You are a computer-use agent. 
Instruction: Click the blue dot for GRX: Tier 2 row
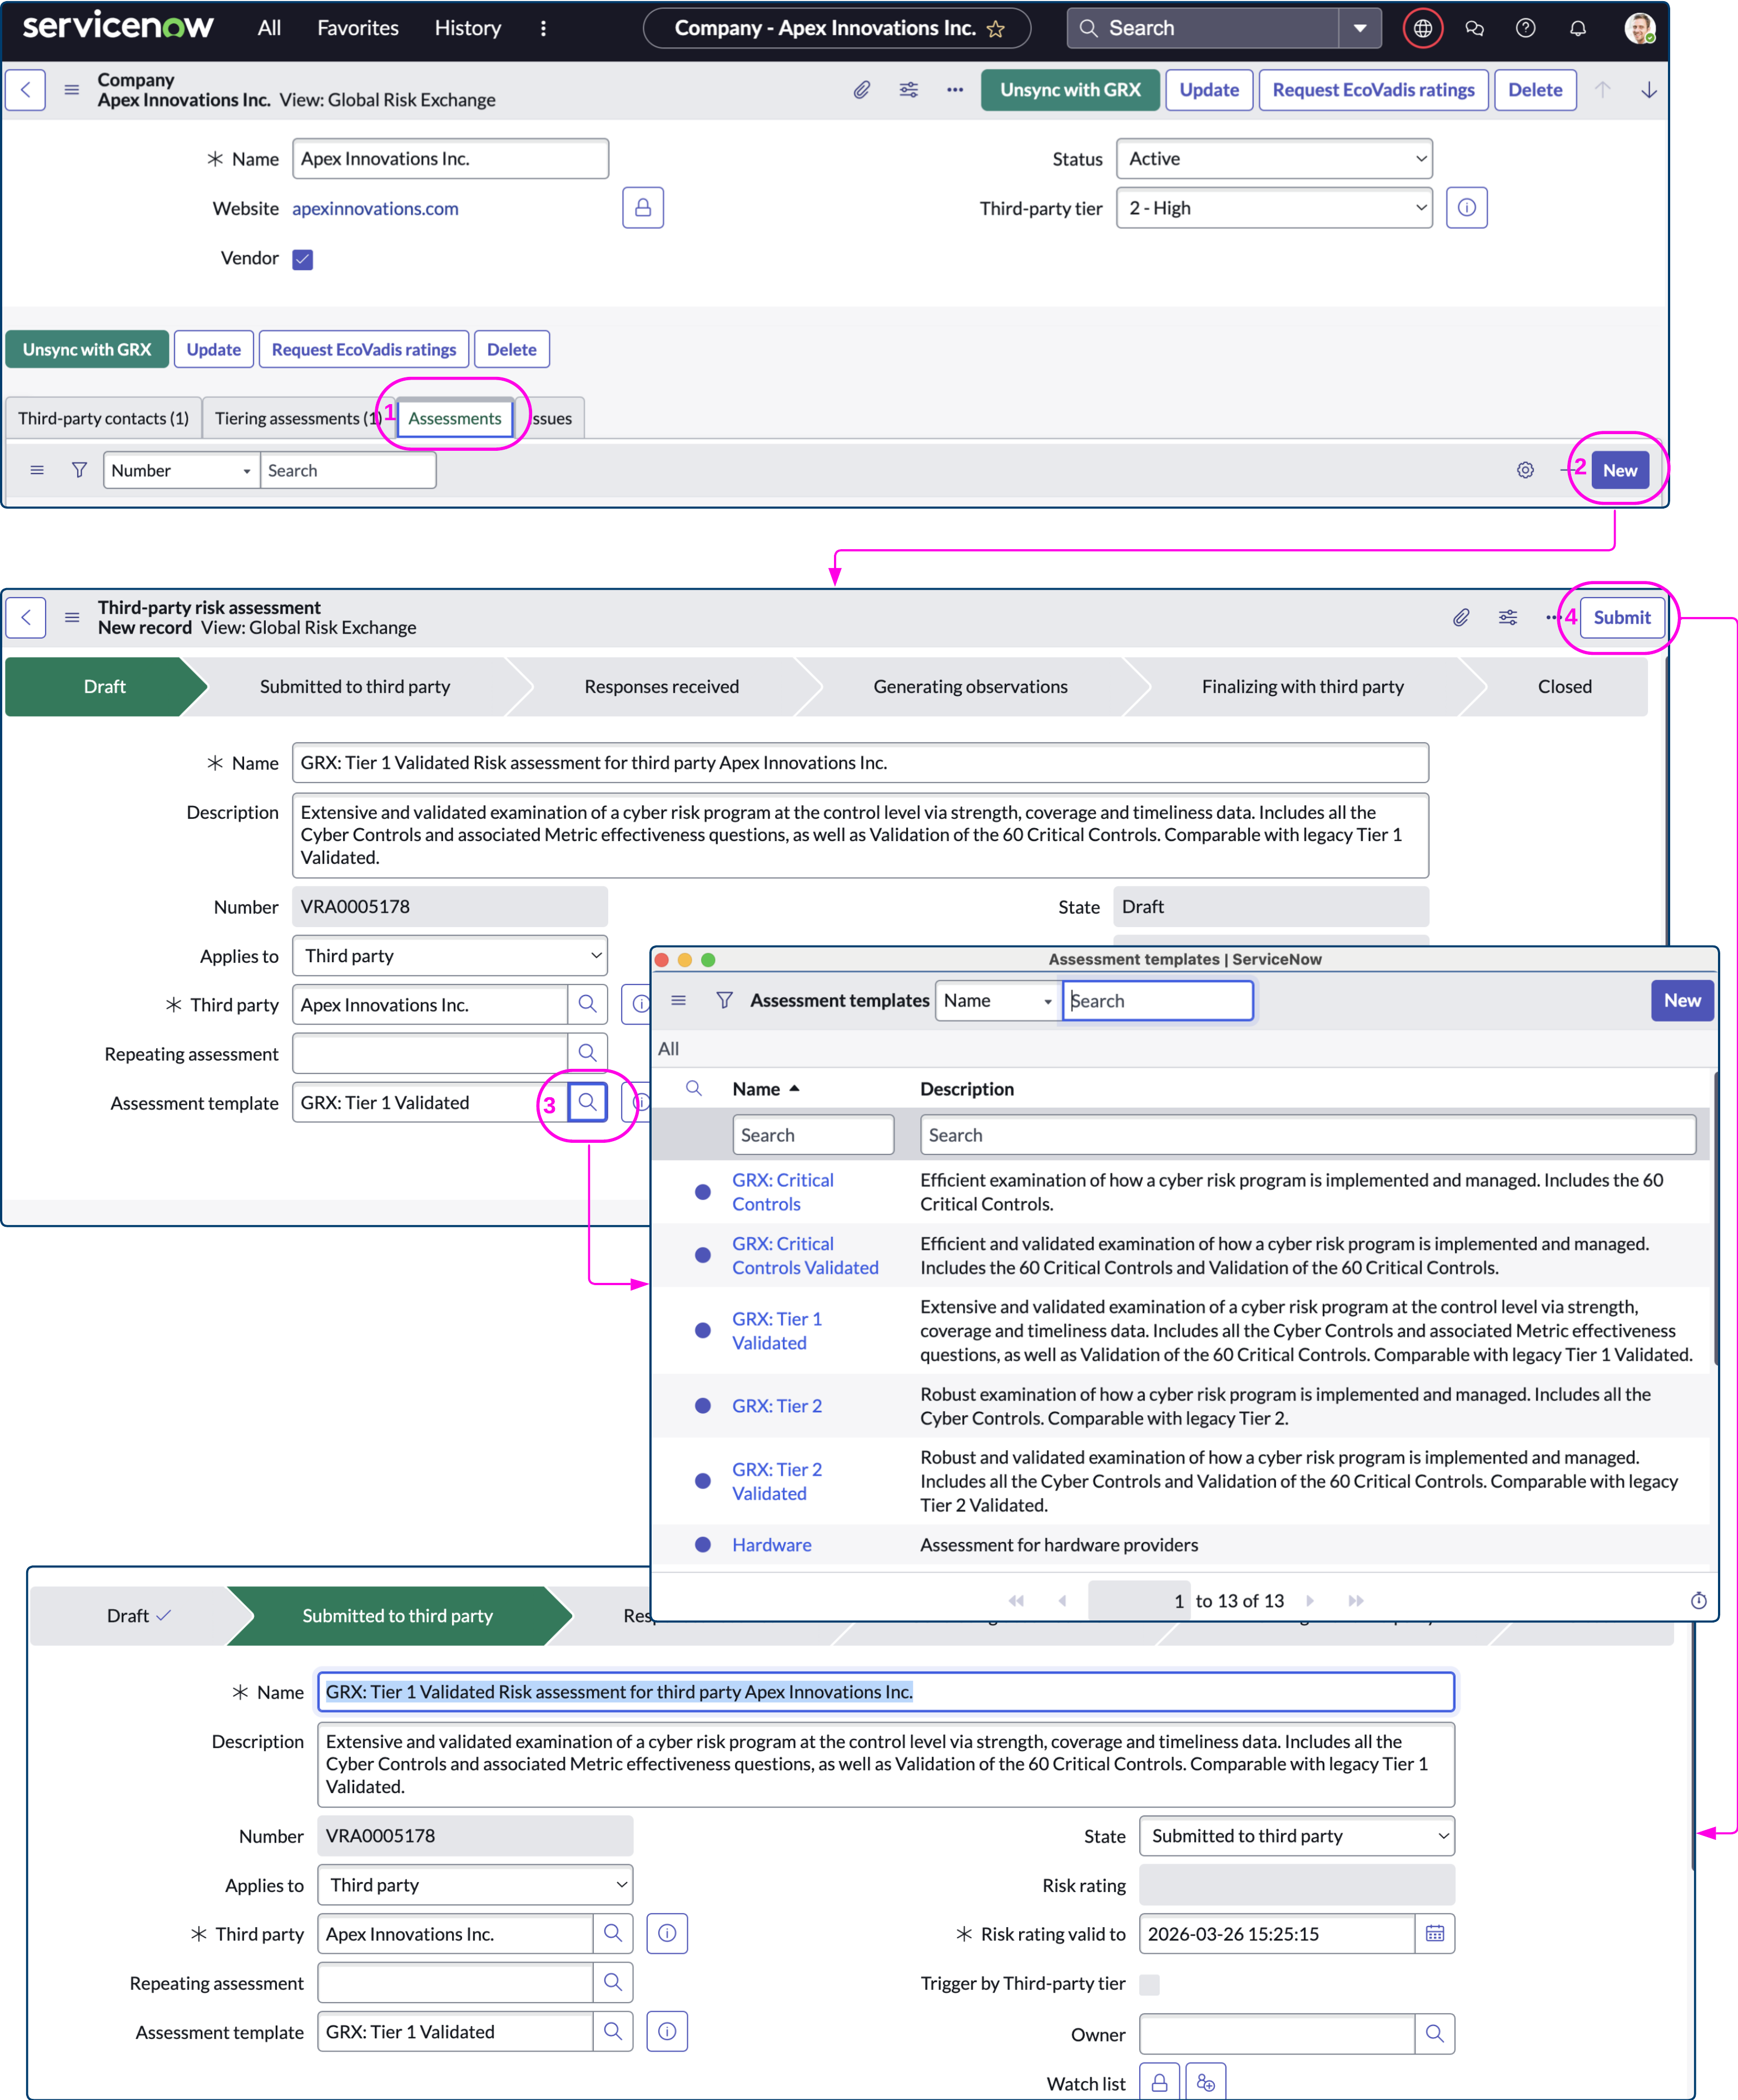tap(703, 1405)
